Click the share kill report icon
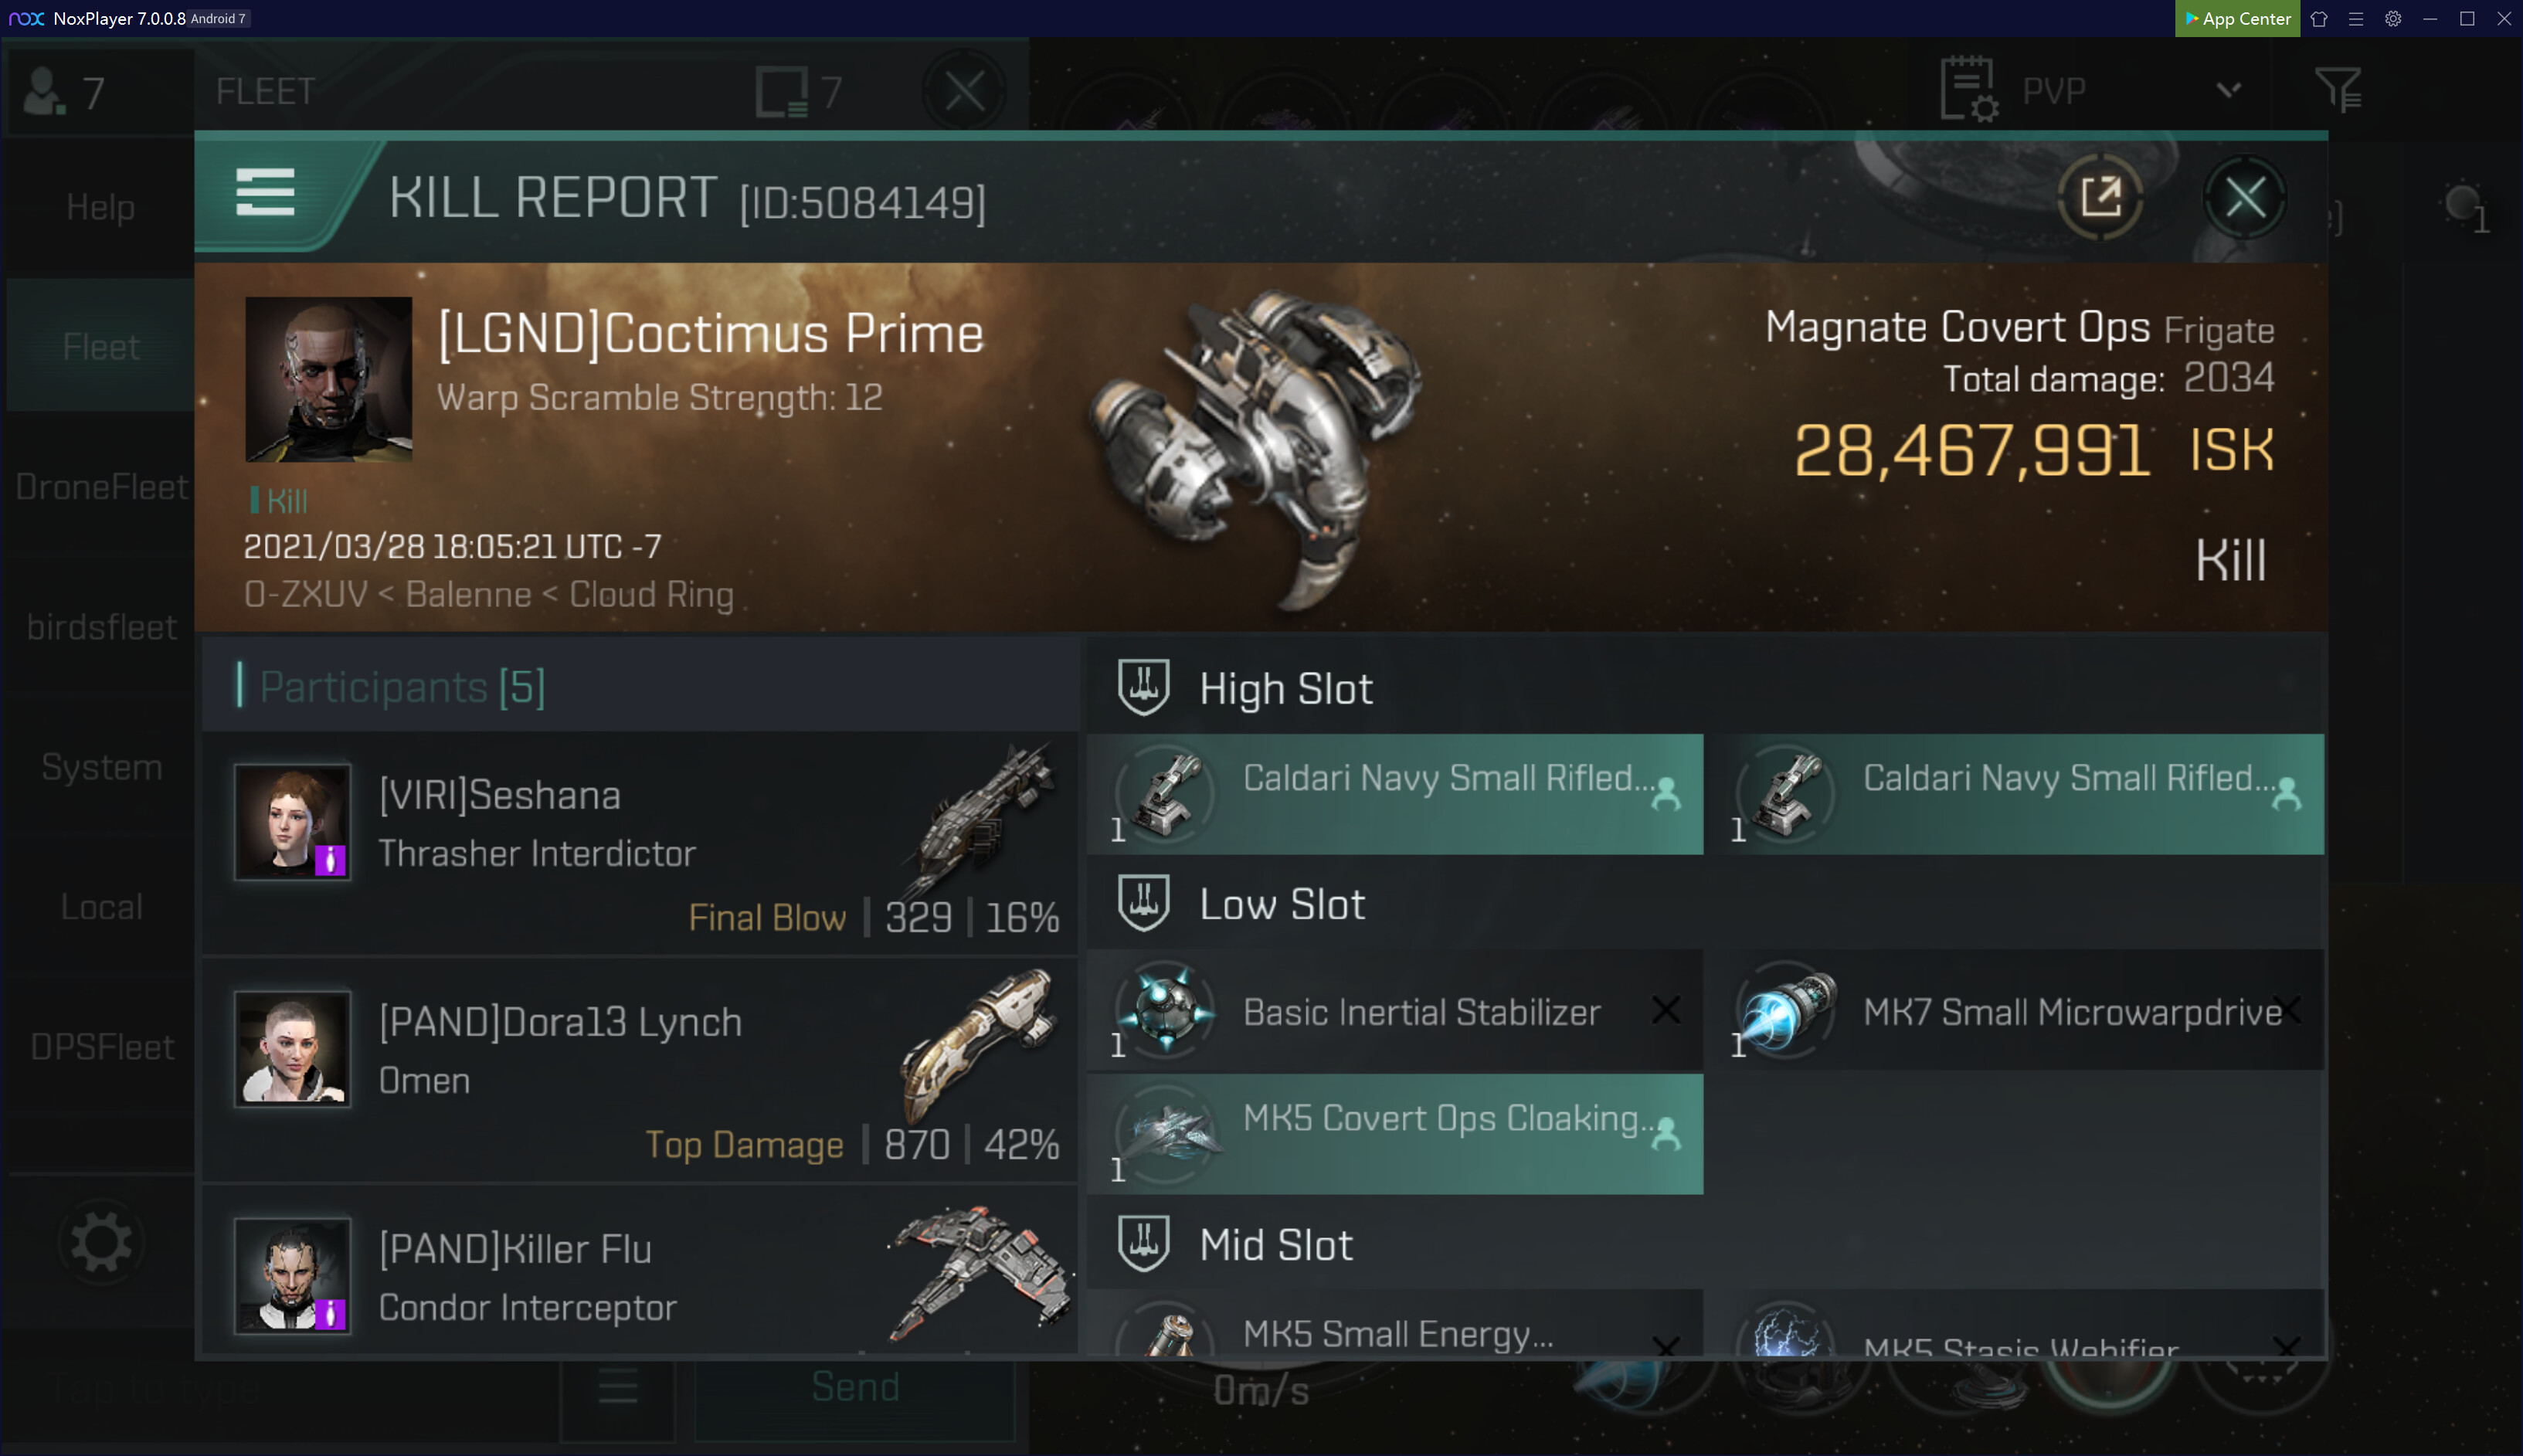Viewport: 2523px width, 1456px height. (x=2100, y=197)
